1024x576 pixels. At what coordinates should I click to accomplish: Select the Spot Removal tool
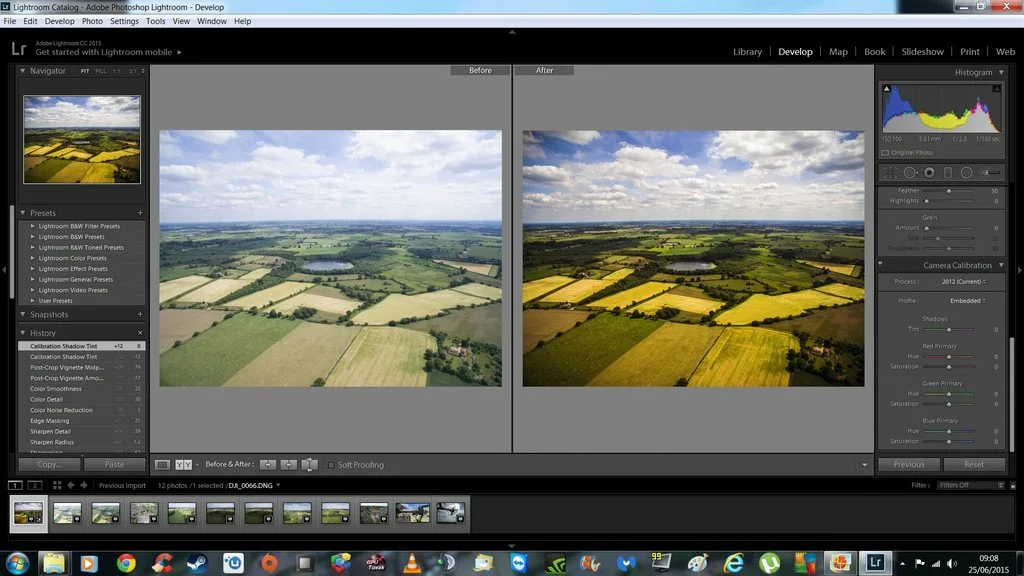(910, 172)
